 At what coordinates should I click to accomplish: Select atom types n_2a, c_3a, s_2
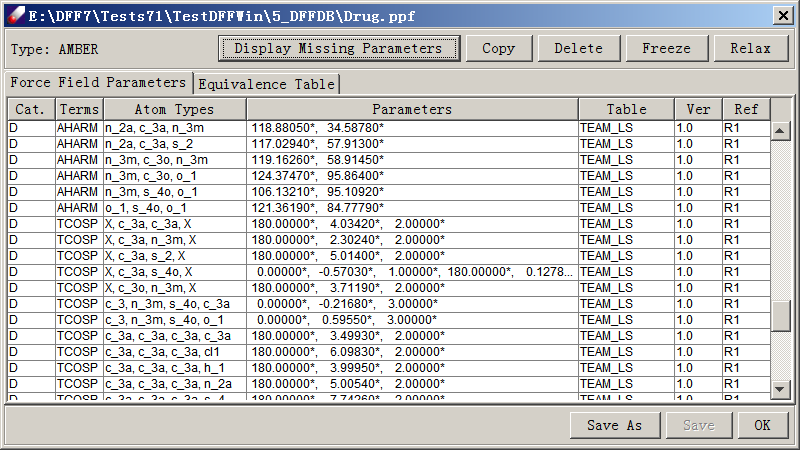175,144
